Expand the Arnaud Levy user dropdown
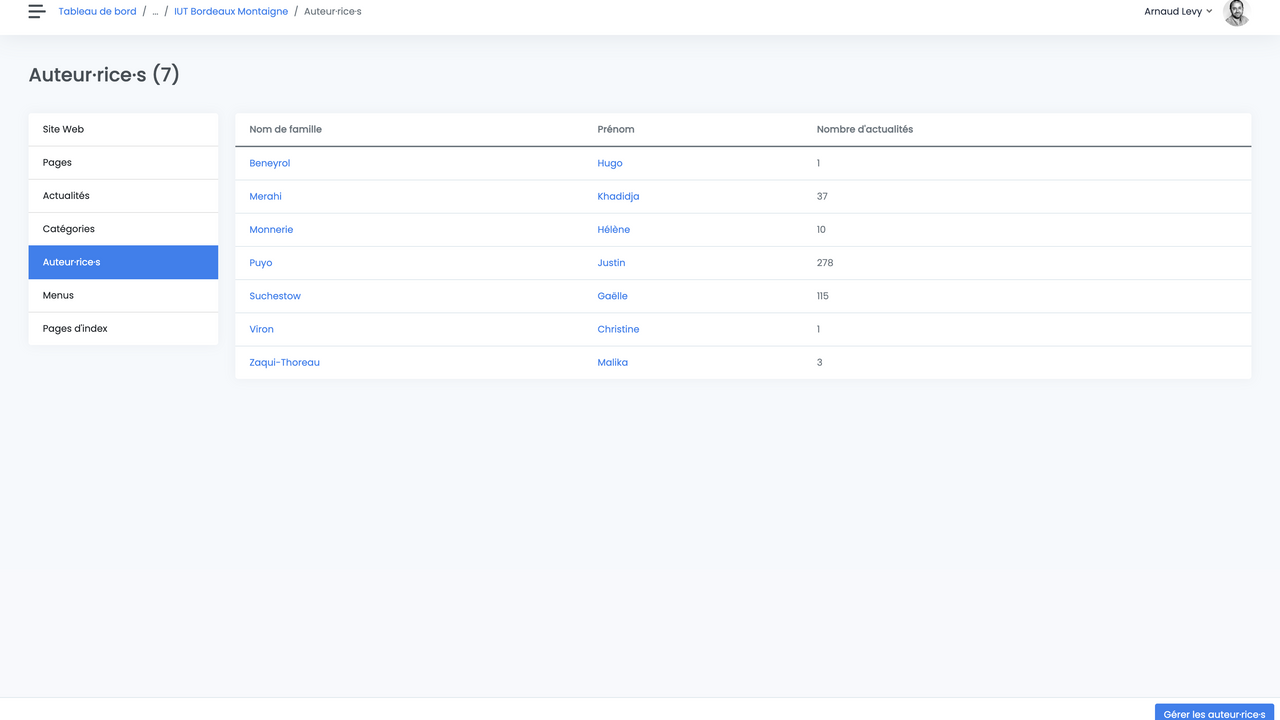1280x720 pixels. 1178,12
